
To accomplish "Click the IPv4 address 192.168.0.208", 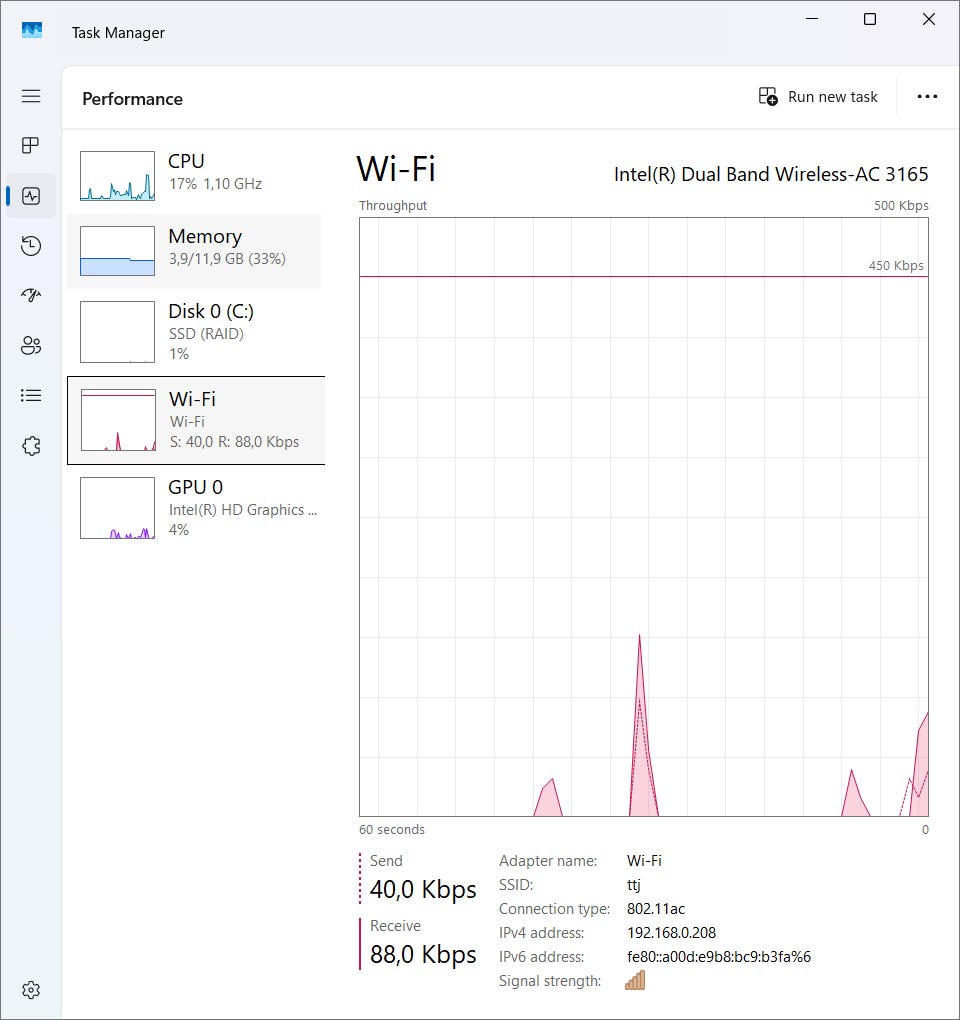I will coord(671,933).
